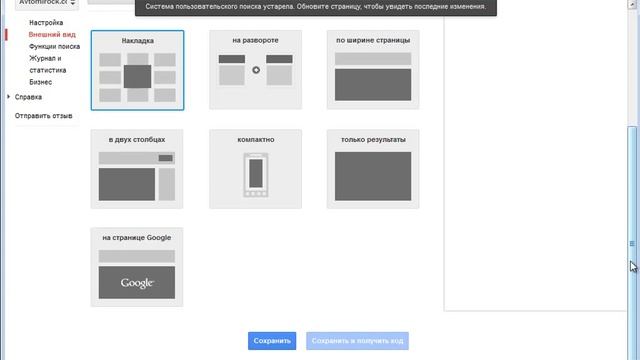
Task: Click the outdated search system notification bar
Action: 316,7
